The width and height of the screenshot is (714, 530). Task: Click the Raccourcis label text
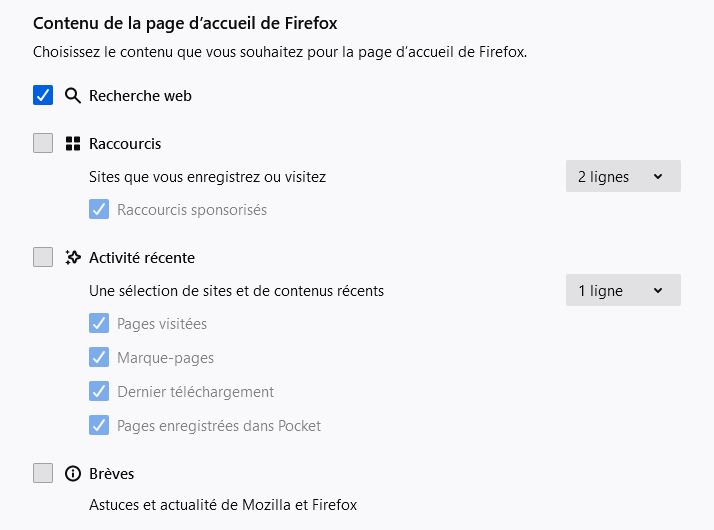pos(125,144)
